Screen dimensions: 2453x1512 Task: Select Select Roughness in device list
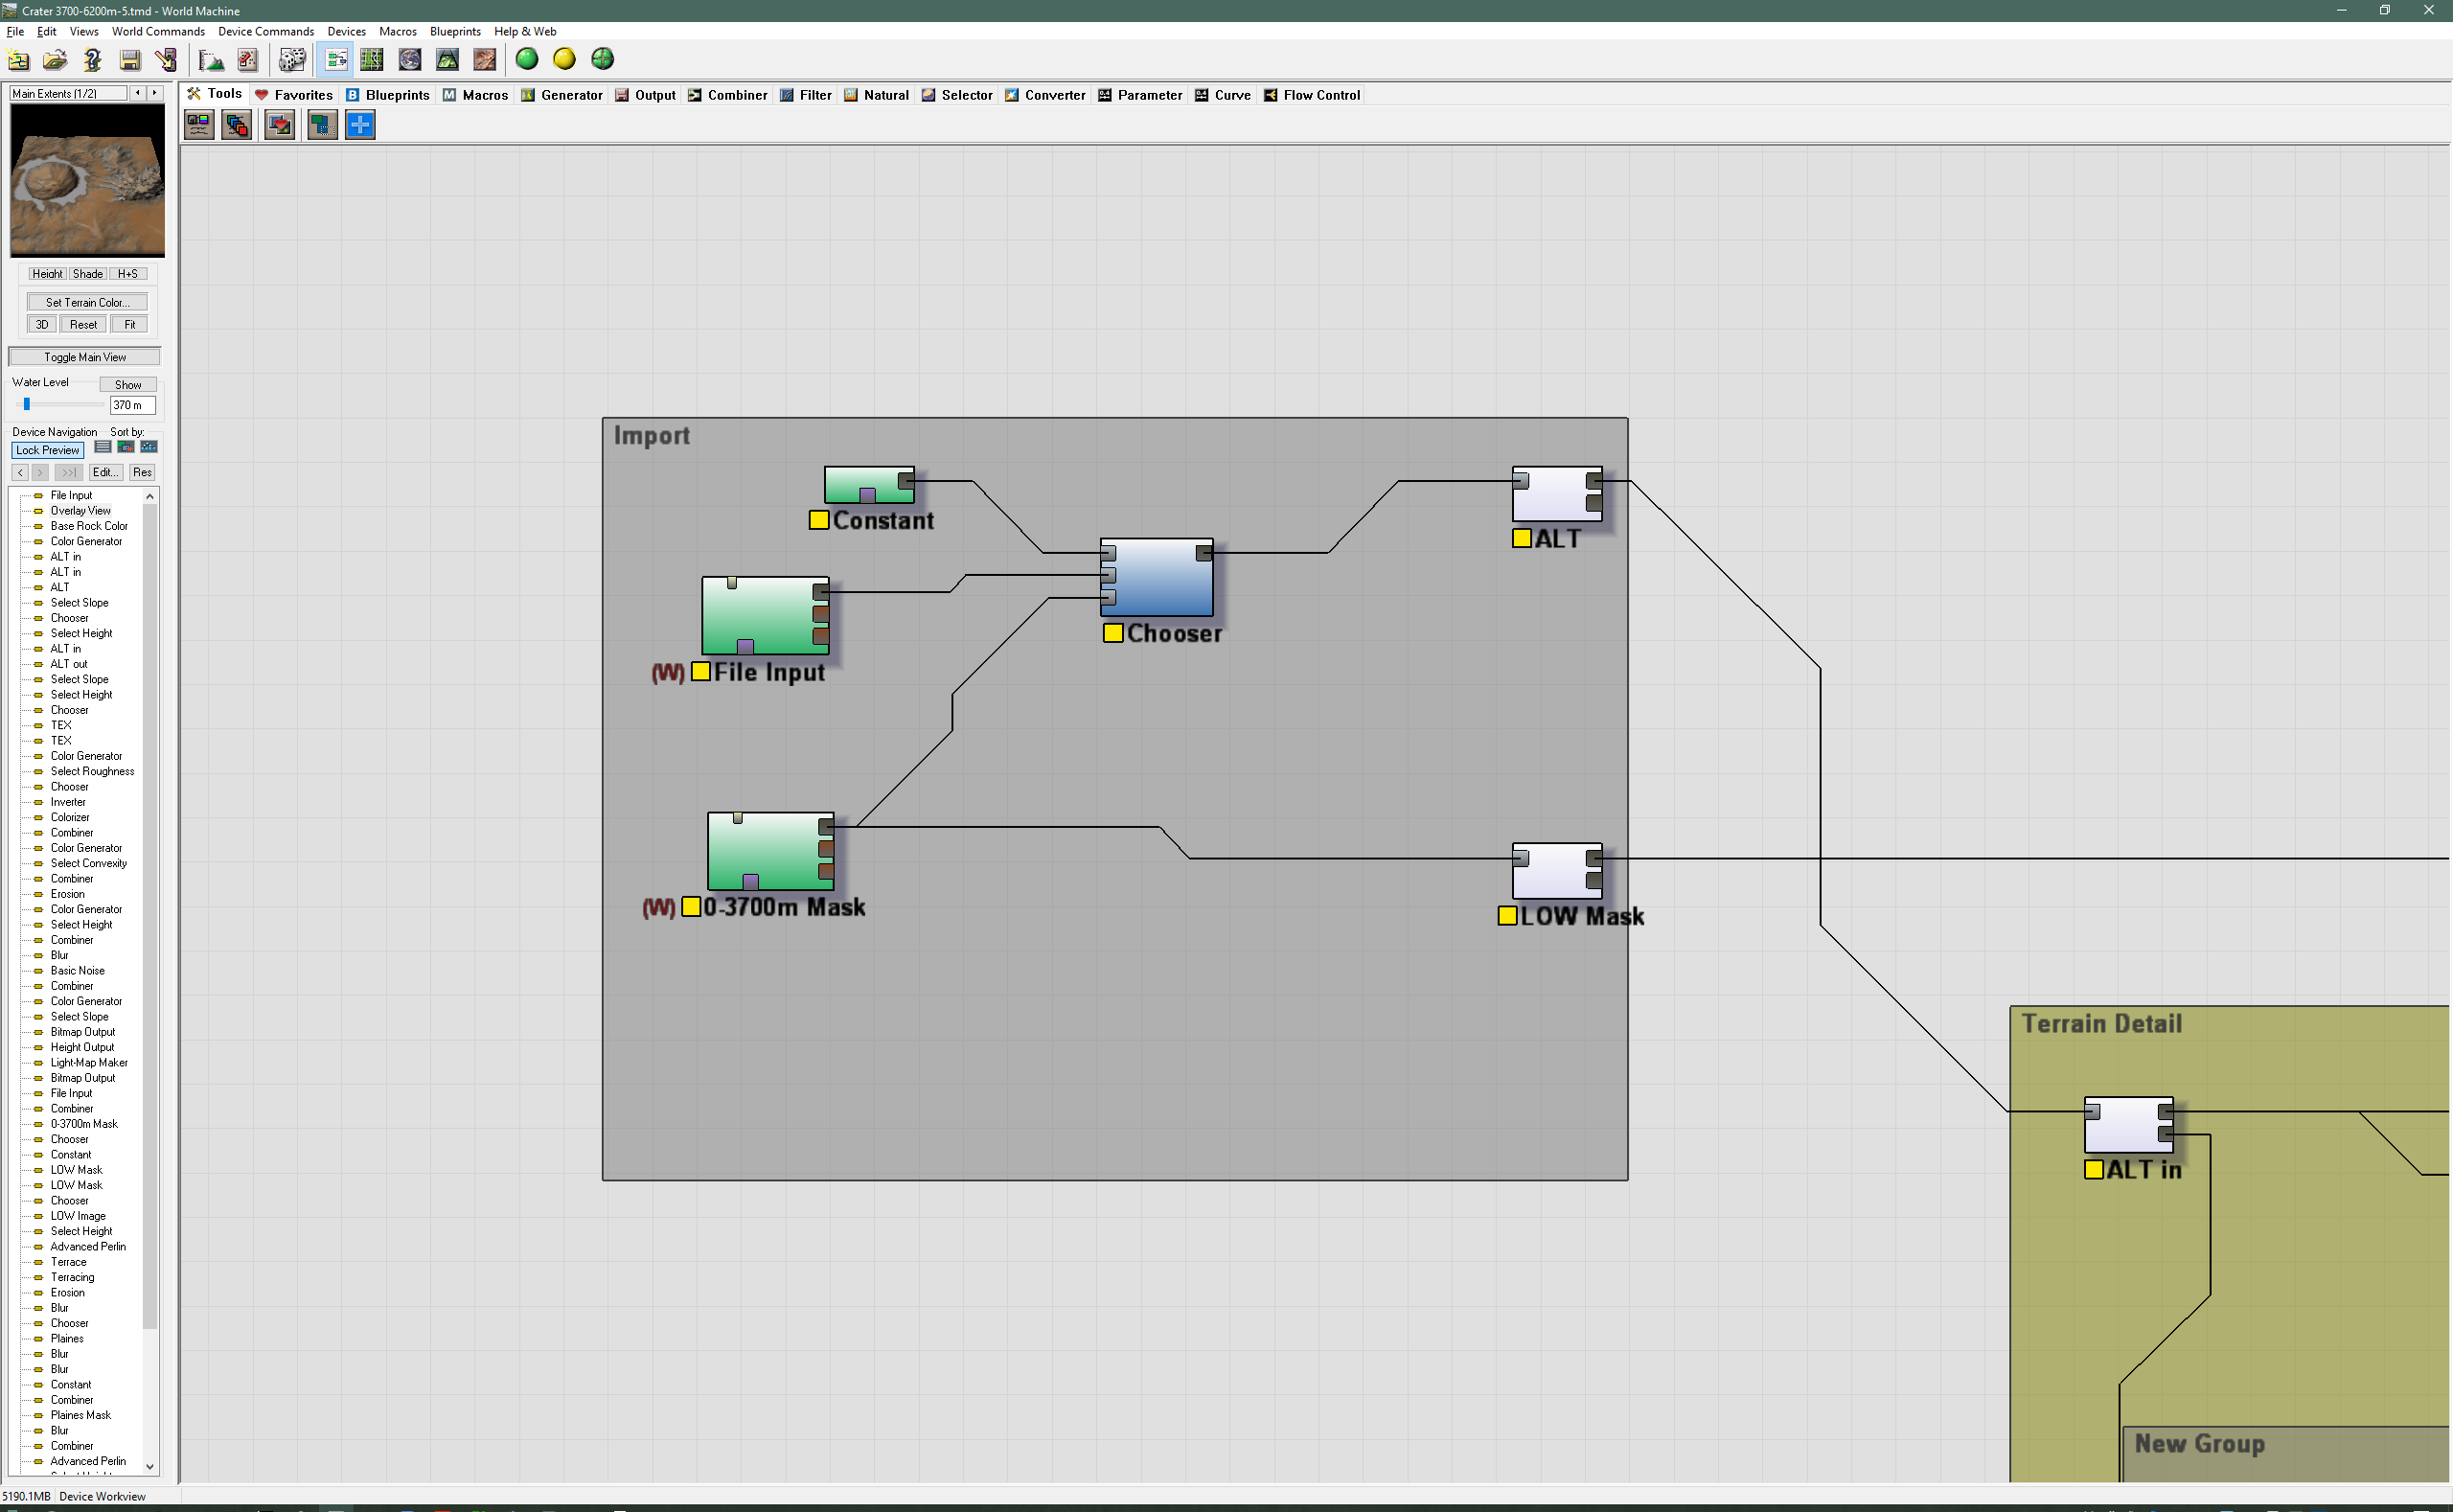92,771
